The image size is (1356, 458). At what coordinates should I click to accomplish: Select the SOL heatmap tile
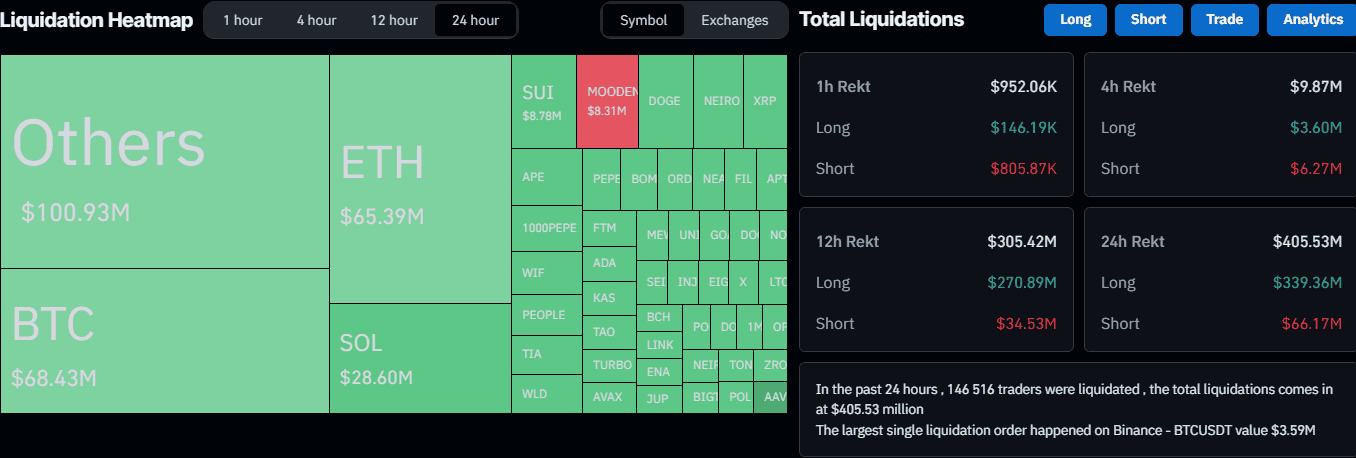tap(420, 358)
